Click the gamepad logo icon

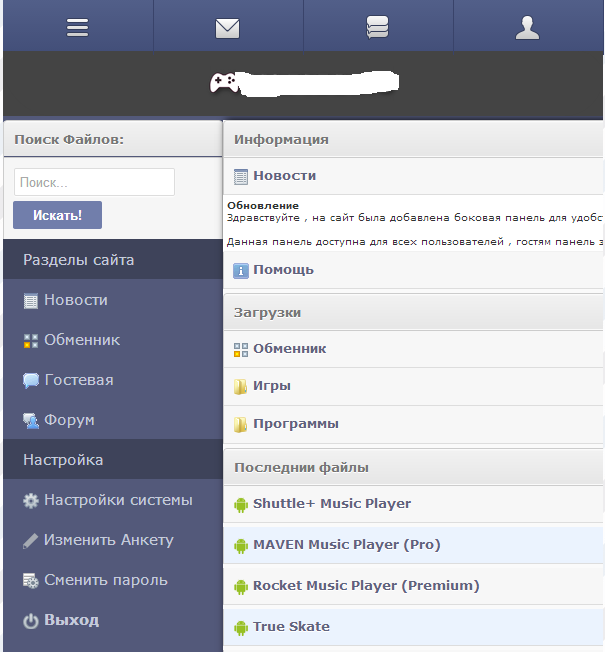(x=224, y=83)
